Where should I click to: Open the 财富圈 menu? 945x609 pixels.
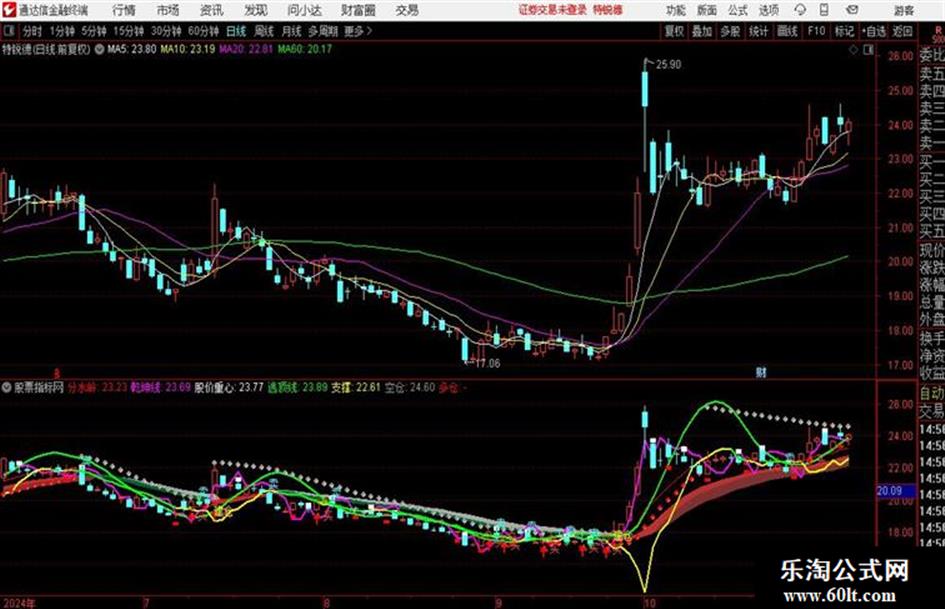[358, 10]
